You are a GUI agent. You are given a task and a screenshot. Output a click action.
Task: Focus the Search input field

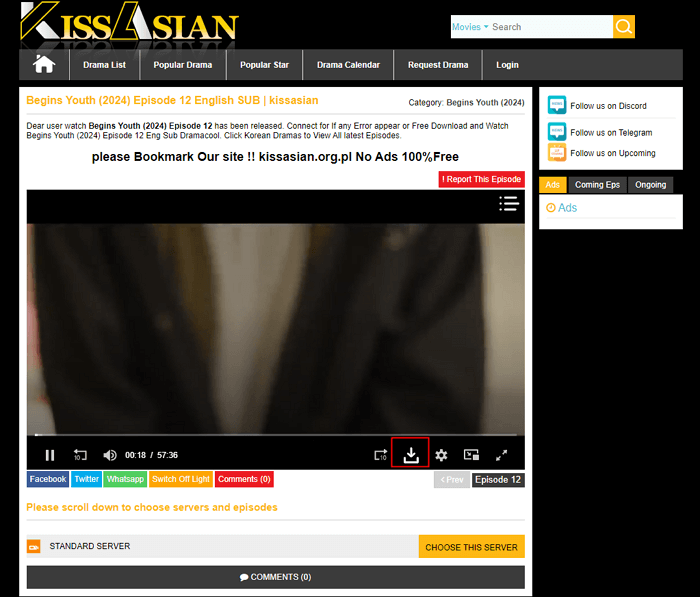(551, 27)
